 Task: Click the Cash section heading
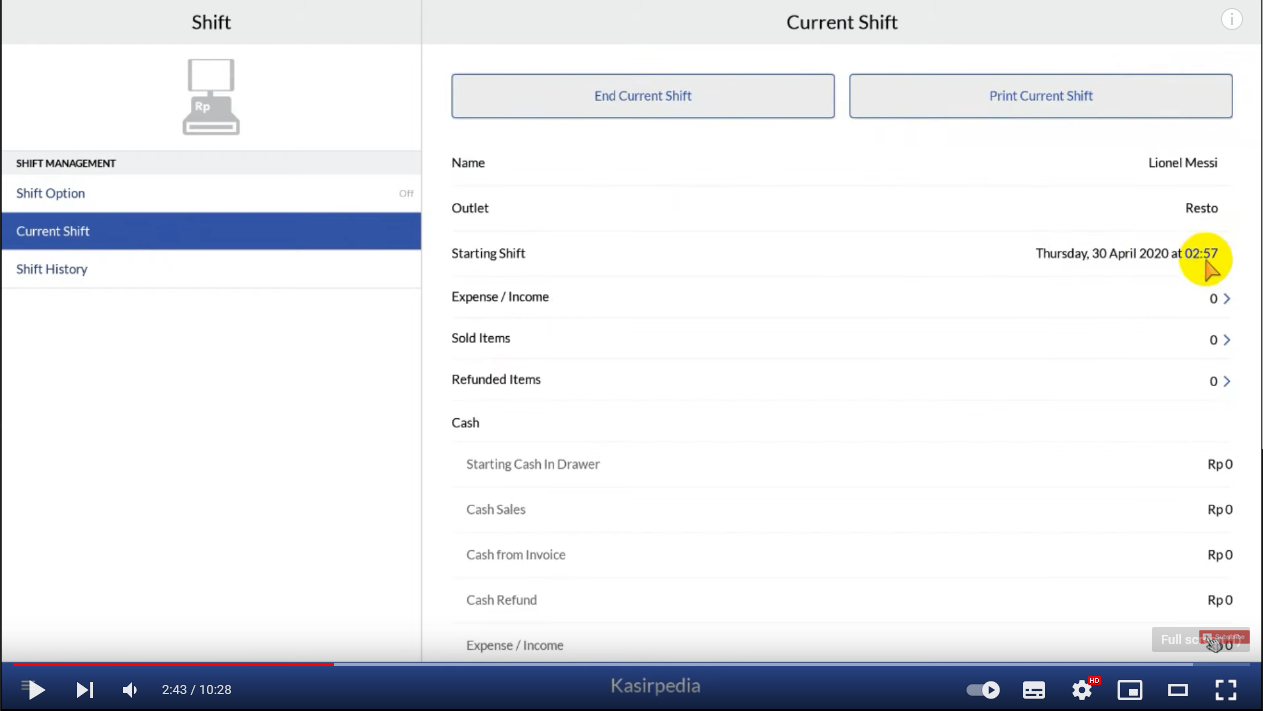(x=465, y=423)
